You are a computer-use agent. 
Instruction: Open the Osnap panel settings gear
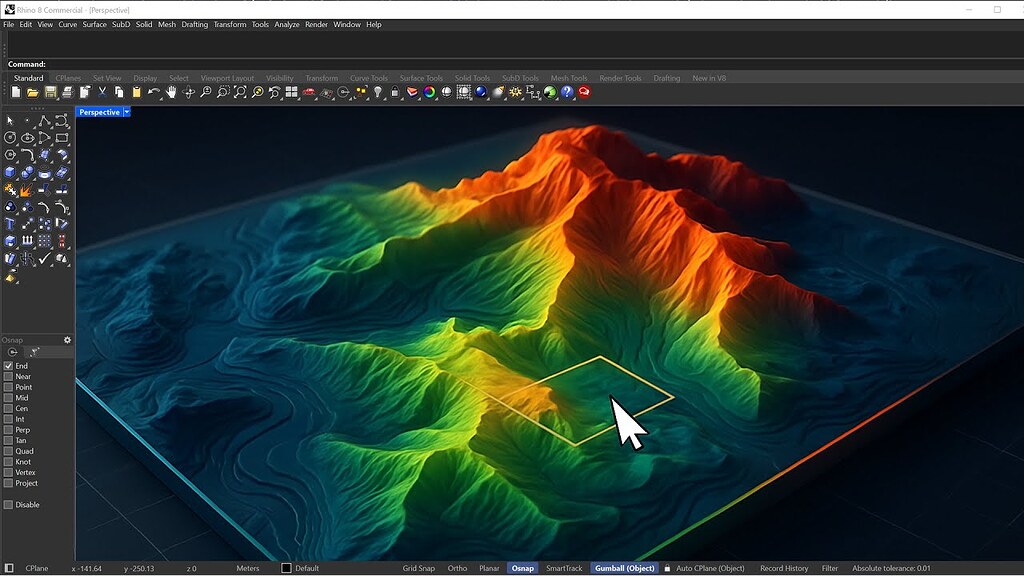pos(67,340)
